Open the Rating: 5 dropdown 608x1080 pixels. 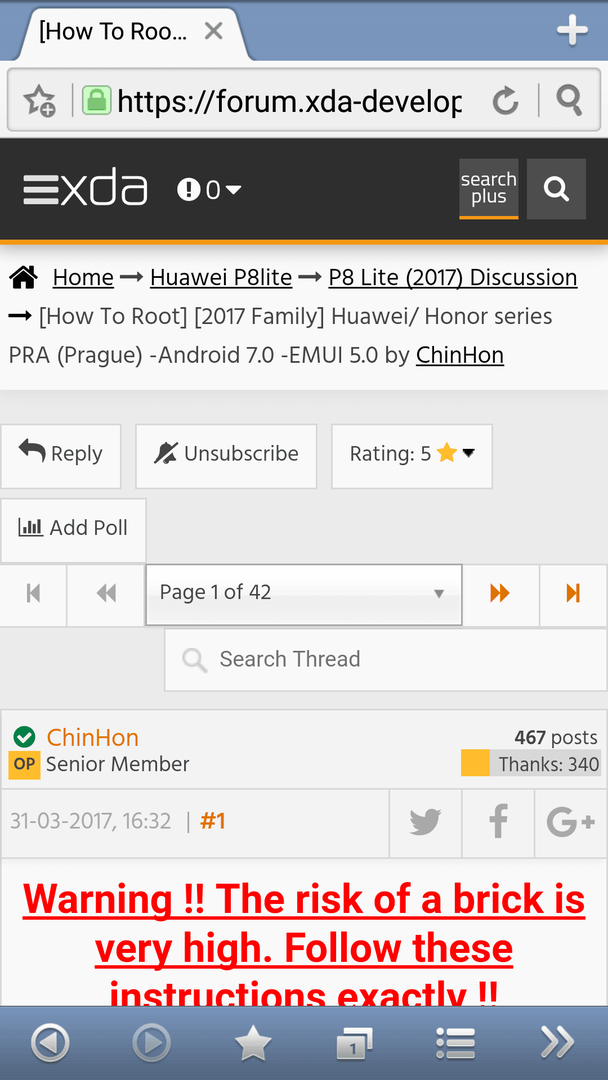(412, 456)
